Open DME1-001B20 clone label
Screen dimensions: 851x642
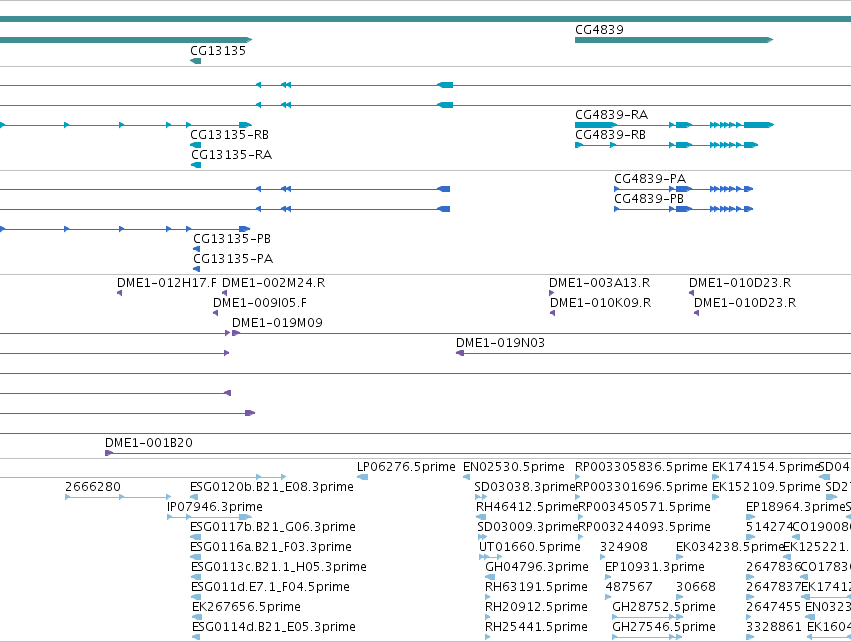click(149, 443)
